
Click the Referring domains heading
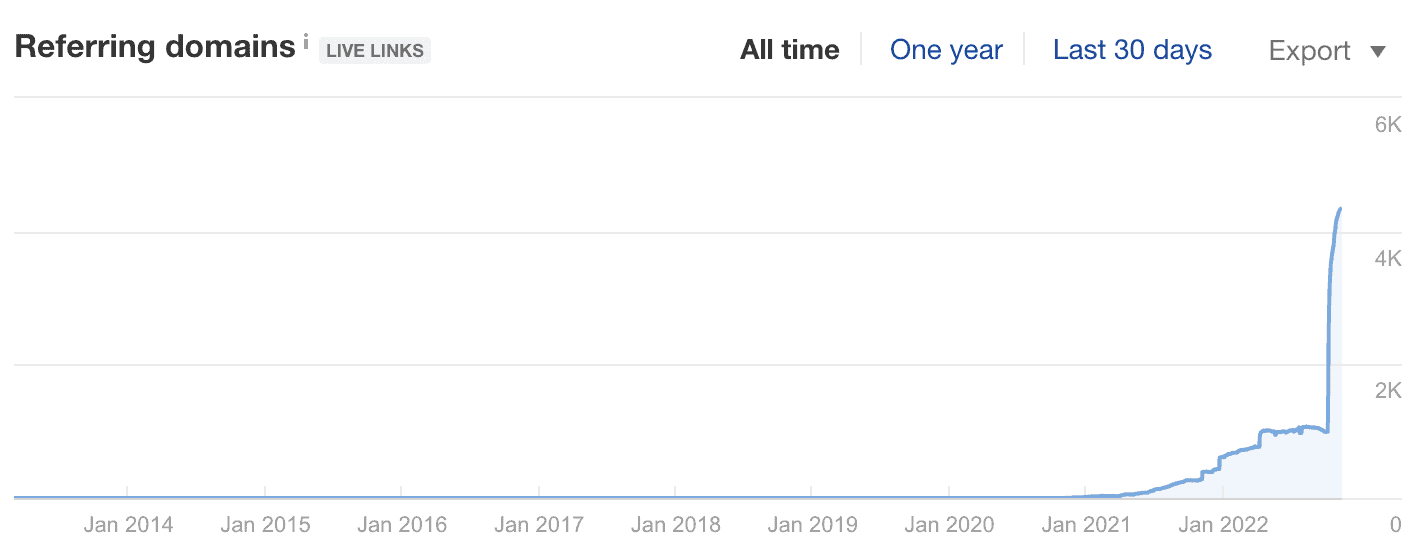coord(155,47)
